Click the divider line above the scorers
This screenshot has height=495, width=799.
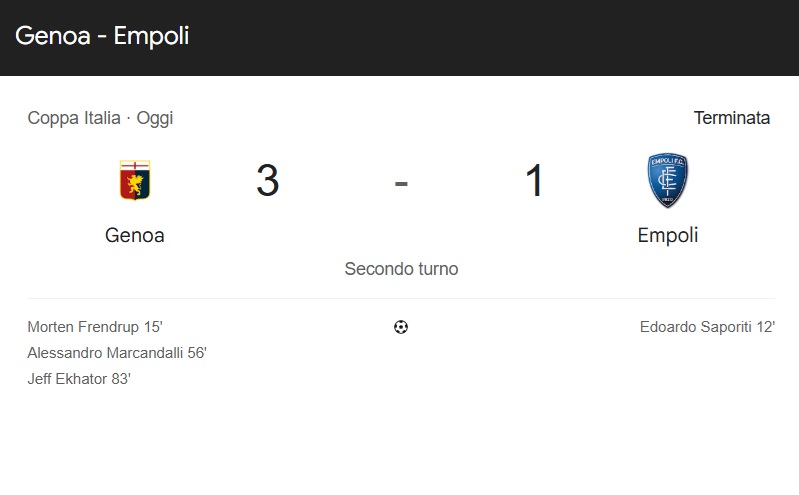tap(401, 298)
